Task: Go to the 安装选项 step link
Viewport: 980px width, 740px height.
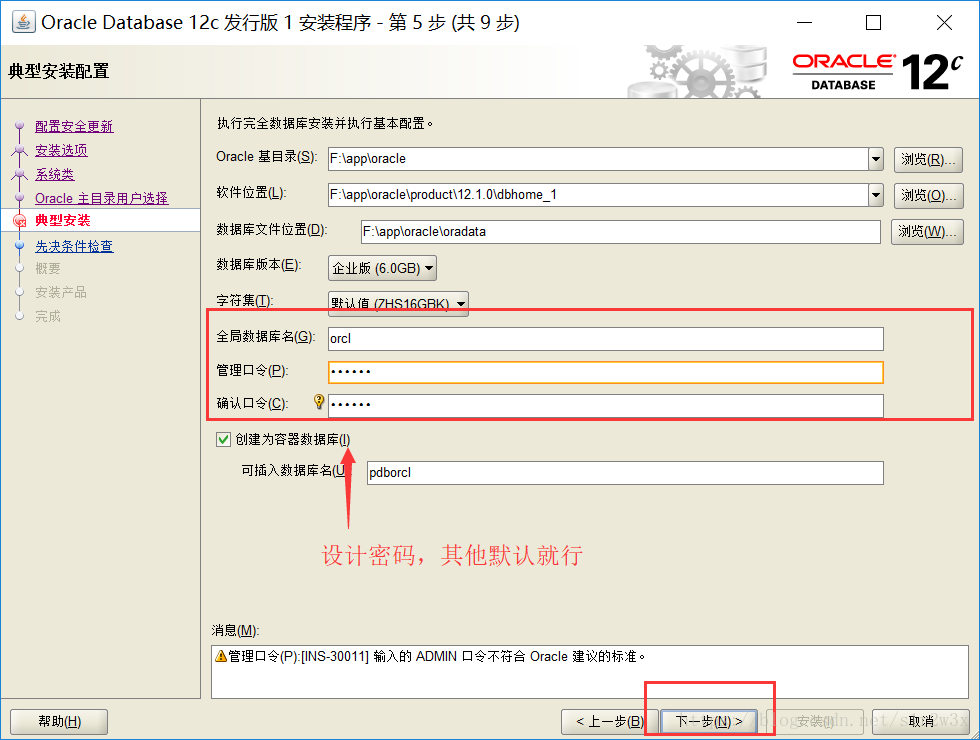Action: pos(61,150)
